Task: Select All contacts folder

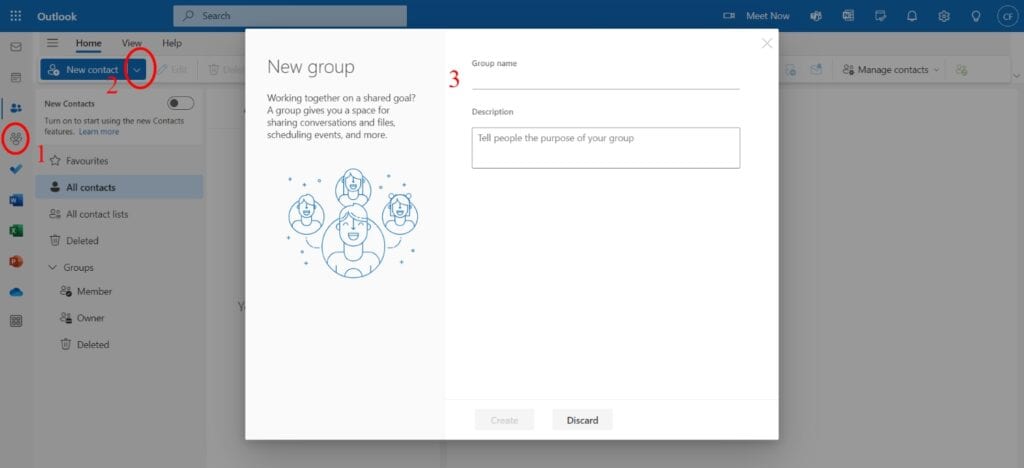Action: tap(120, 187)
